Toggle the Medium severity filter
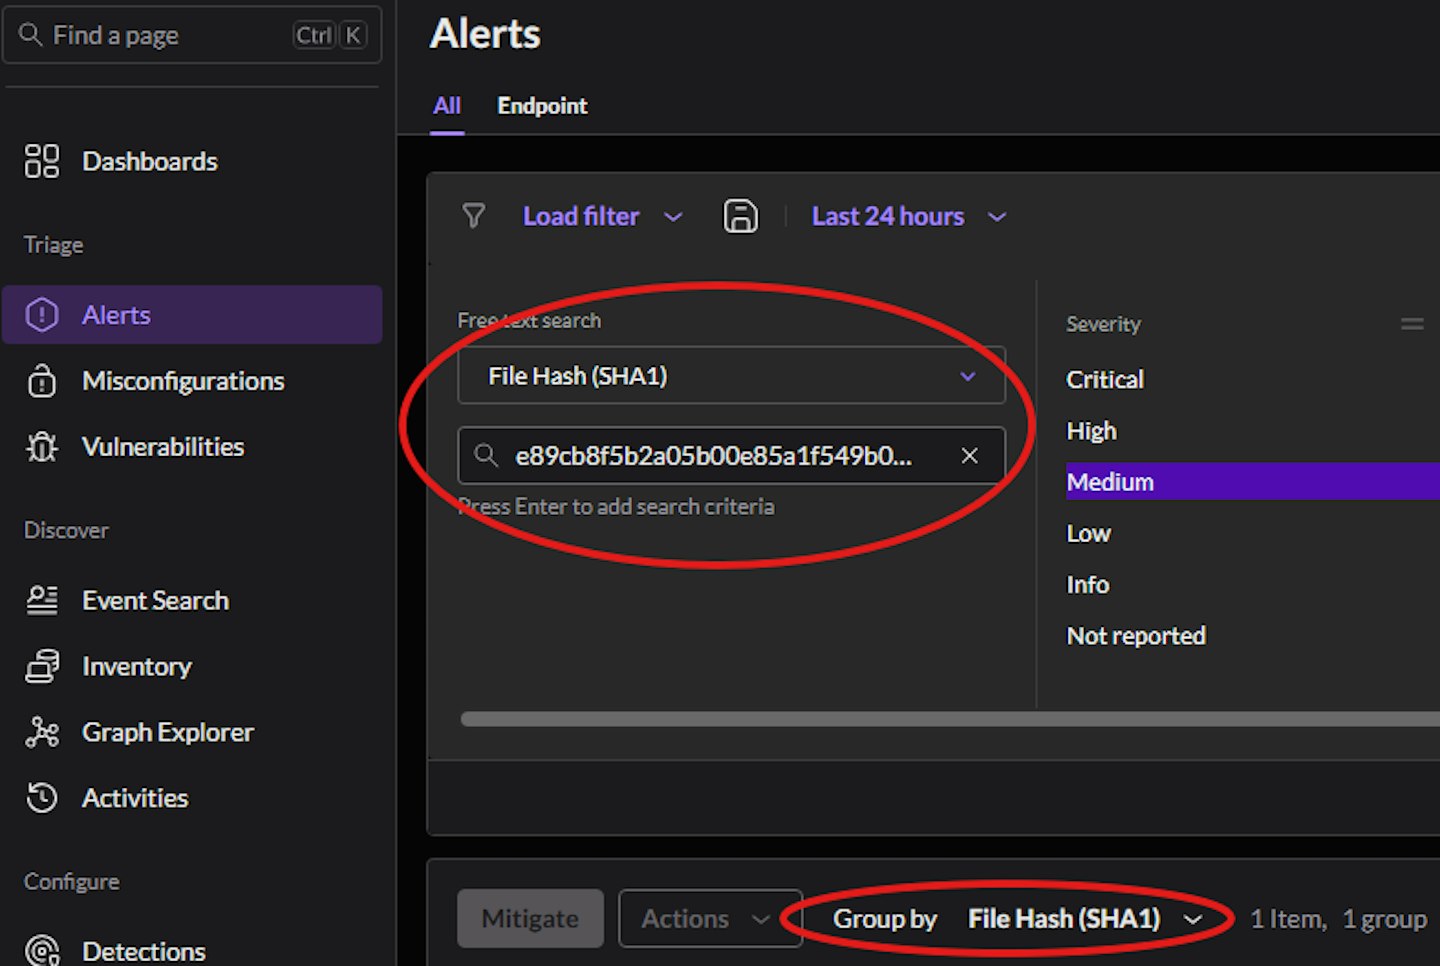Screen dimensions: 1440x966 (x=1252, y=482)
